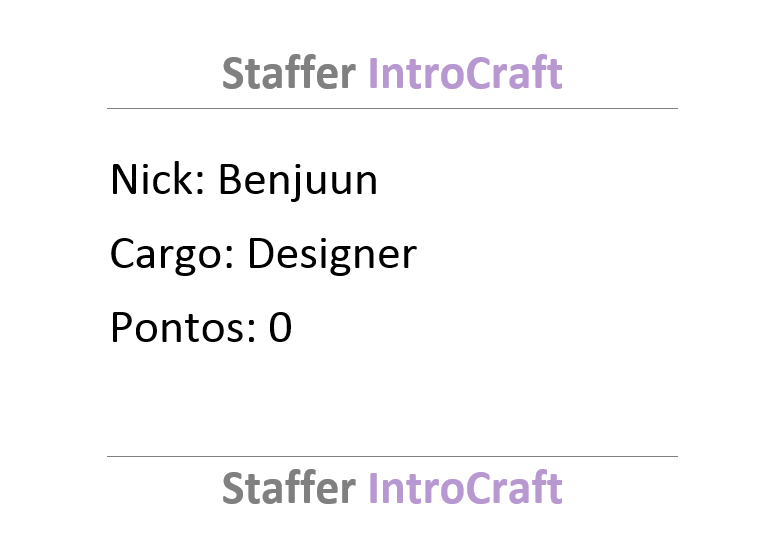
Task: Select the role value "Designer"
Action: tap(332, 255)
